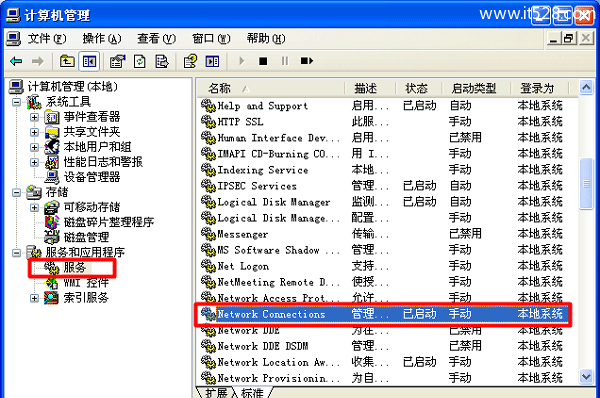Click the gear icon beside HTTP SSL
The width and height of the screenshot is (600, 398).
click(208, 122)
